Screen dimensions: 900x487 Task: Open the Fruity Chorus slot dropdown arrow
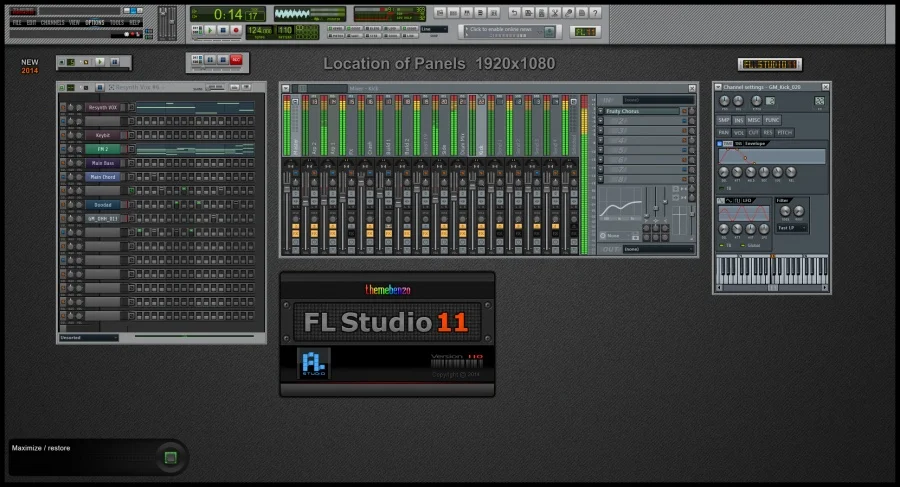601,111
